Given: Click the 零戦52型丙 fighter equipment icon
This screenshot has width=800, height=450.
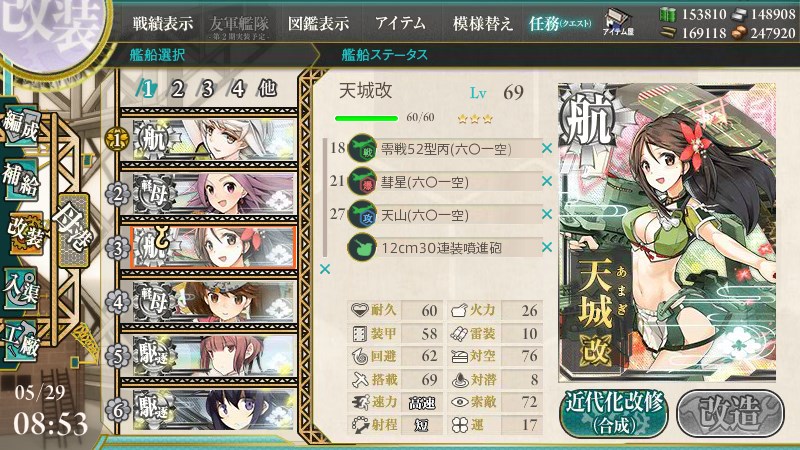Looking at the screenshot, I should point(362,148).
